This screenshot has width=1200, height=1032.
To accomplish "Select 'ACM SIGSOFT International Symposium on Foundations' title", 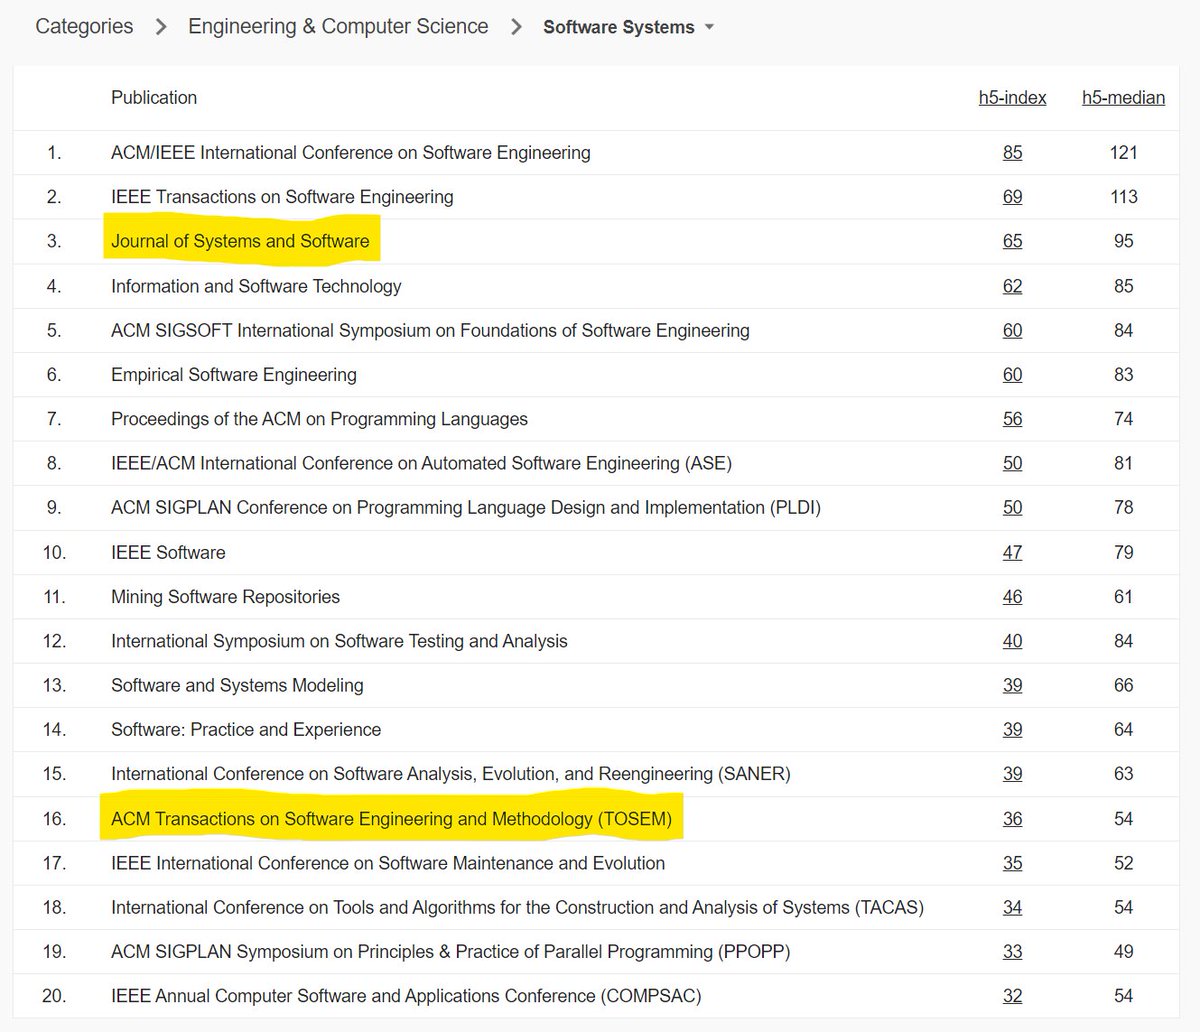I will point(430,330).
